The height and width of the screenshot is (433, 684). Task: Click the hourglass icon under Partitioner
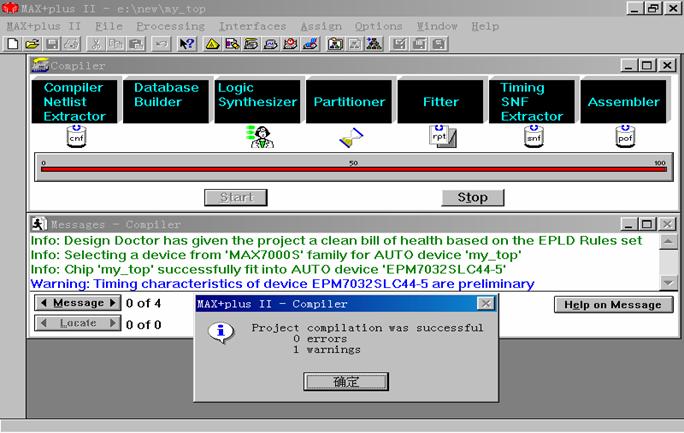pos(351,137)
